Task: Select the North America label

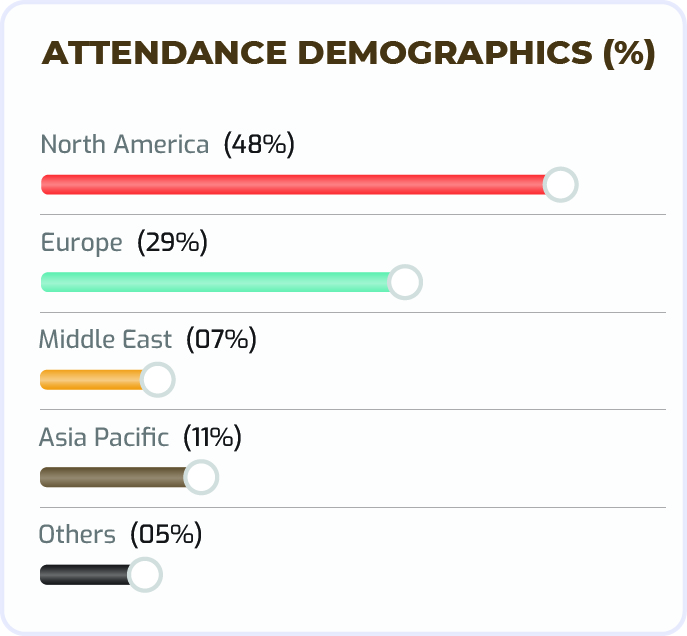Action: [x=125, y=144]
